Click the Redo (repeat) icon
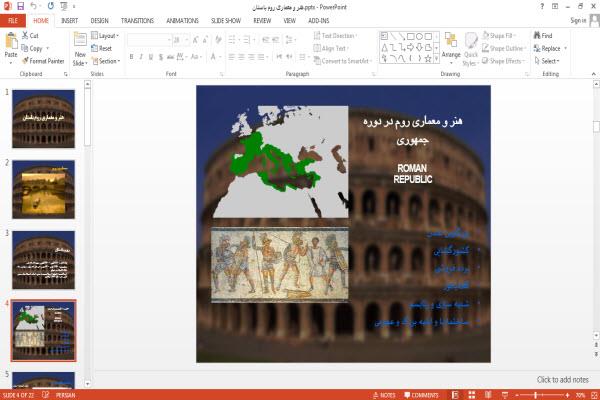Image resolution: width=600 pixels, height=400 pixels. [51, 6]
